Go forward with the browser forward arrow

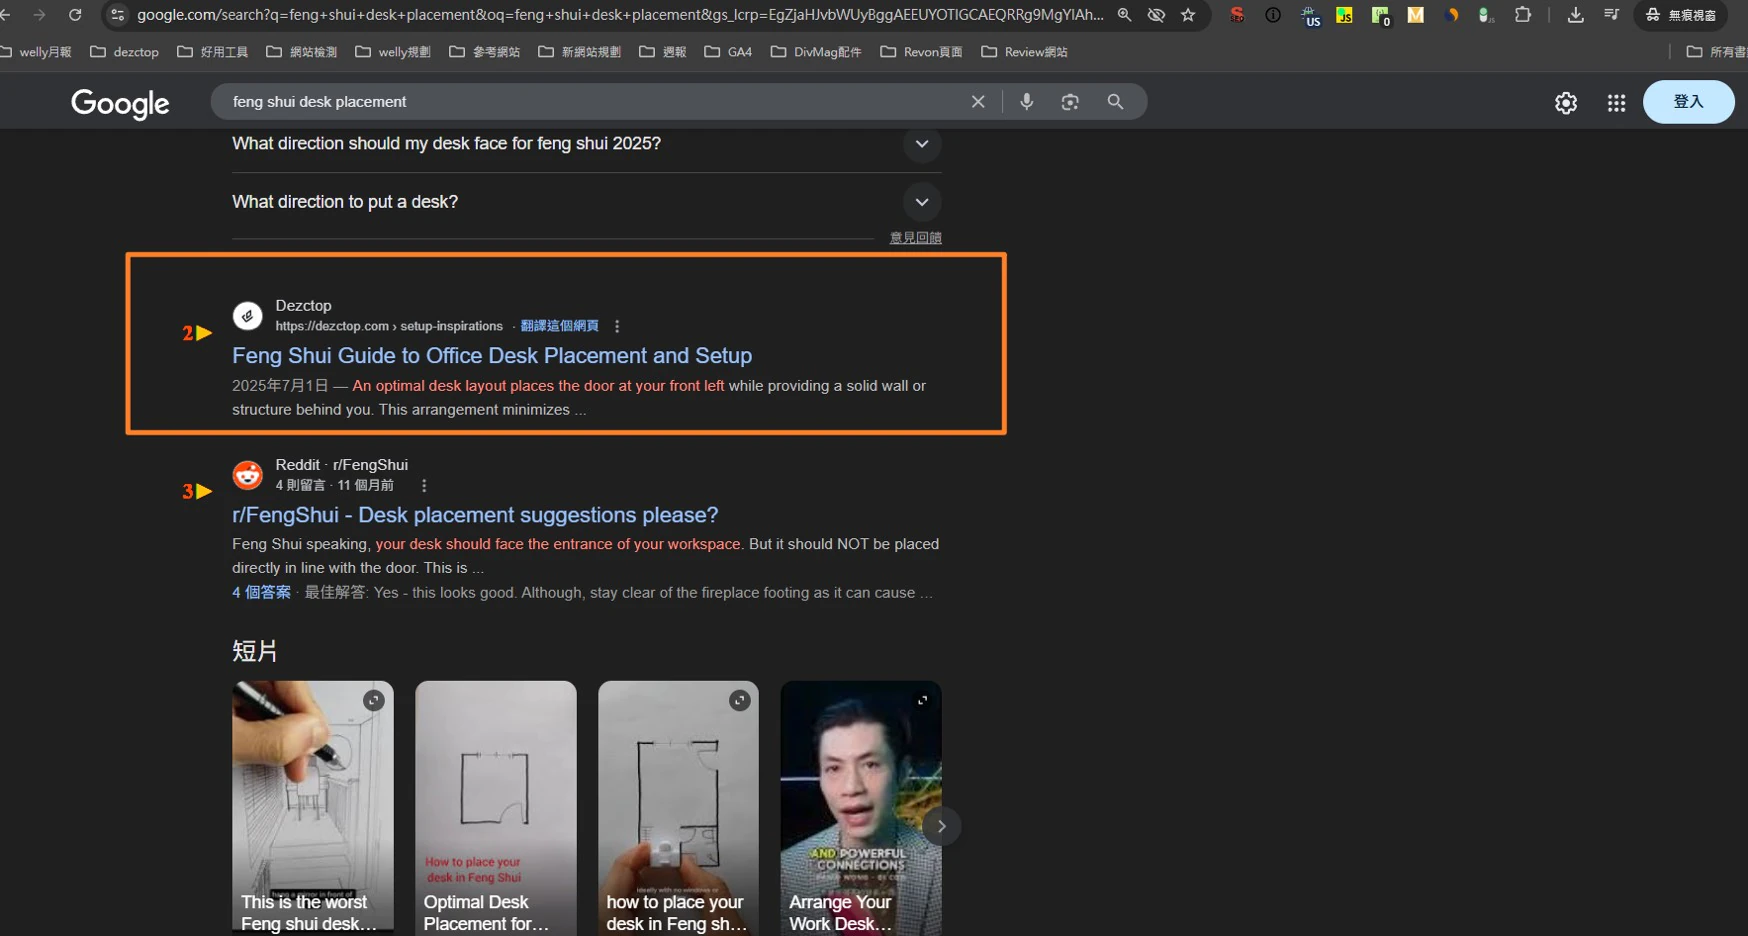tap(39, 15)
